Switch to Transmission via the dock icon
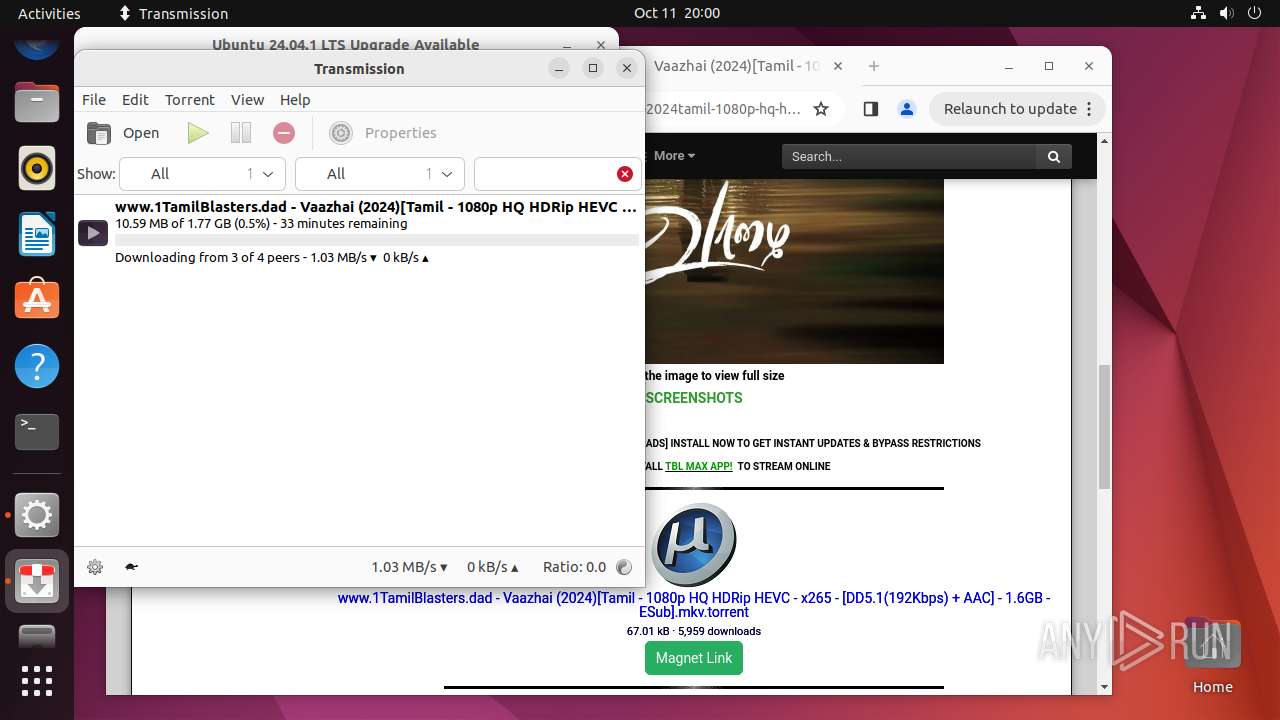Image resolution: width=1280 pixels, height=720 pixels. point(37,582)
